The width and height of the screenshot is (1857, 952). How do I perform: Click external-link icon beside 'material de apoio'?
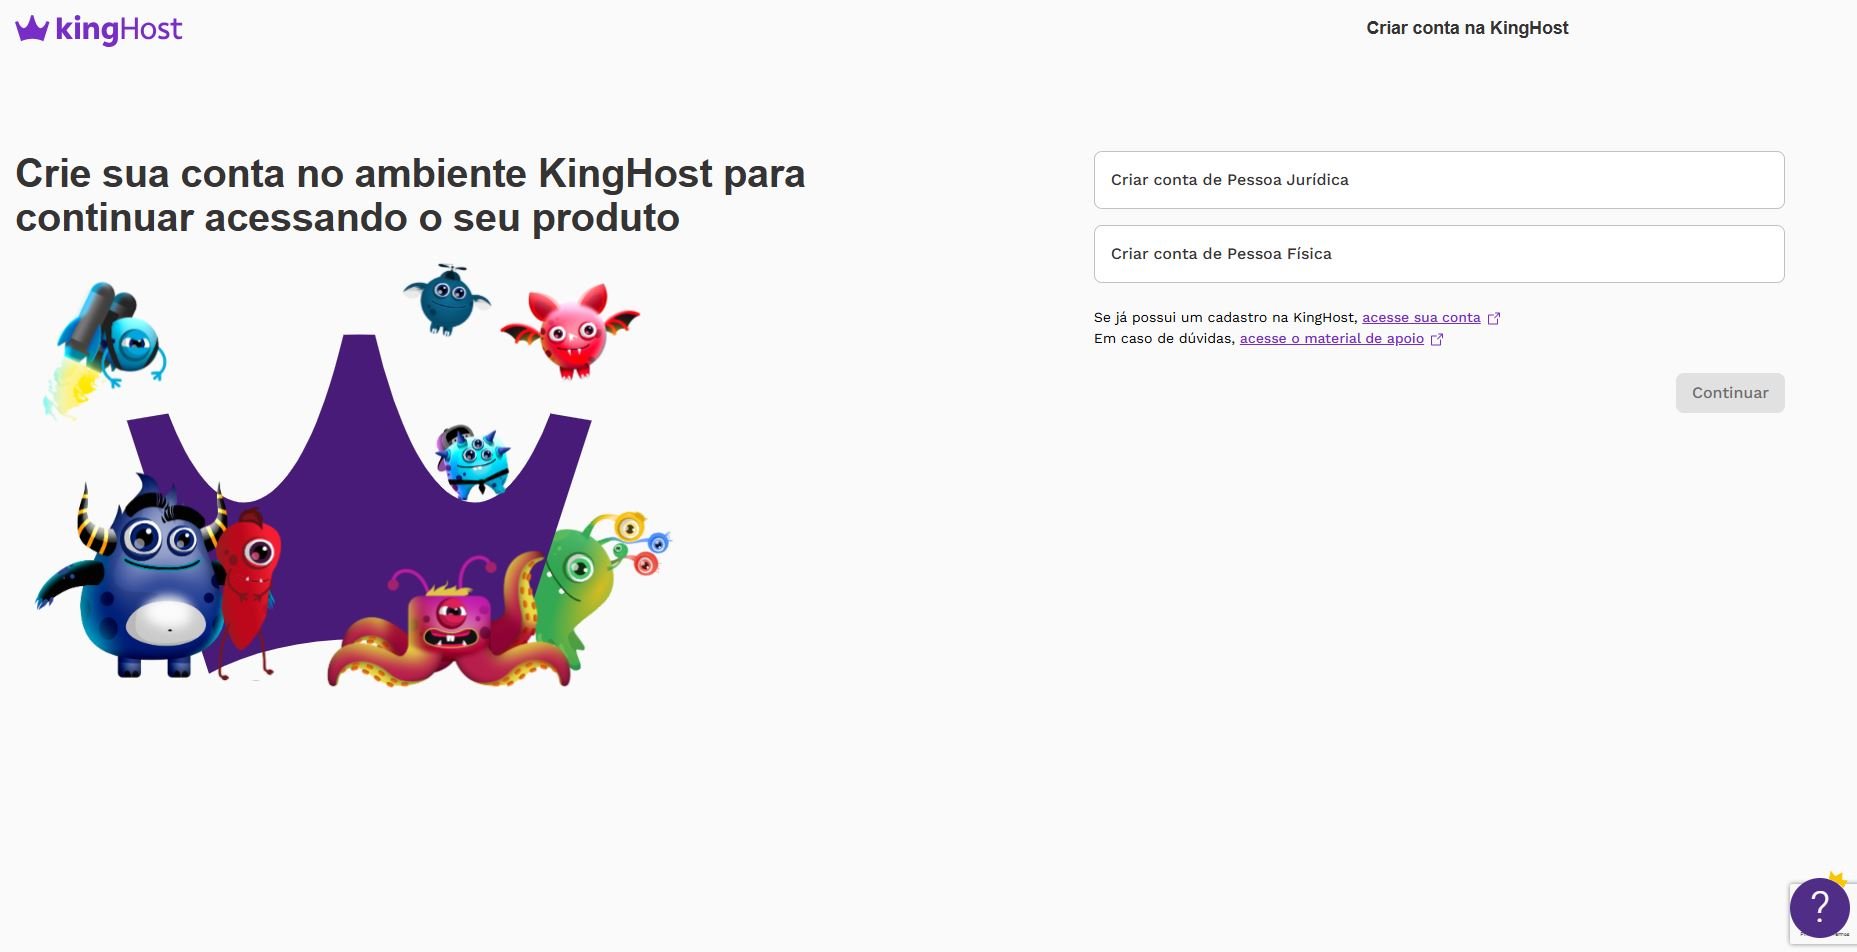[1437, 339]
